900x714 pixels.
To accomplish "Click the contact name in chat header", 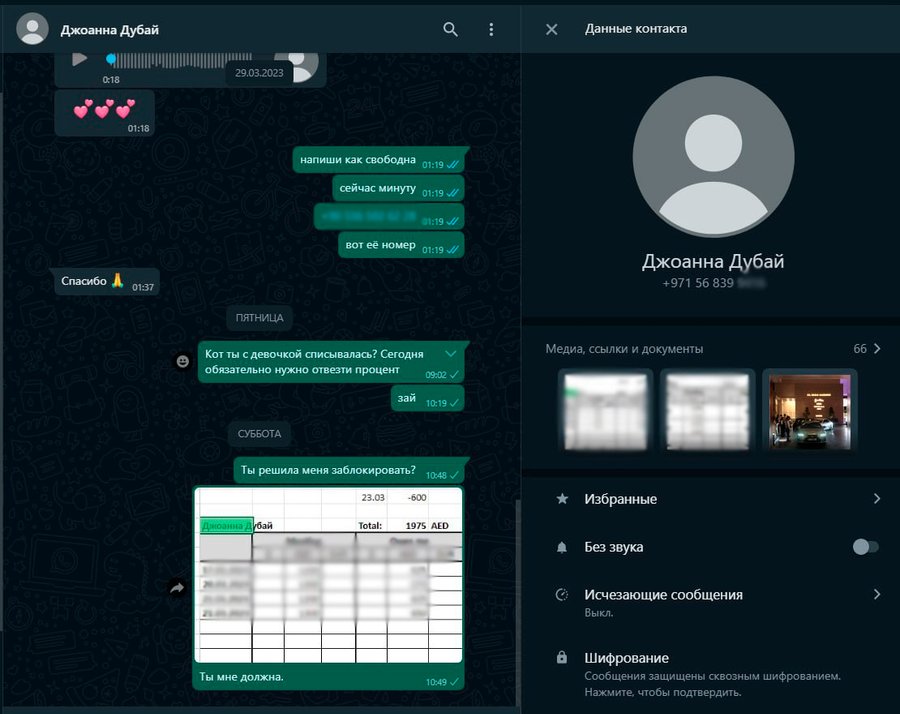I will pos(110,30).
